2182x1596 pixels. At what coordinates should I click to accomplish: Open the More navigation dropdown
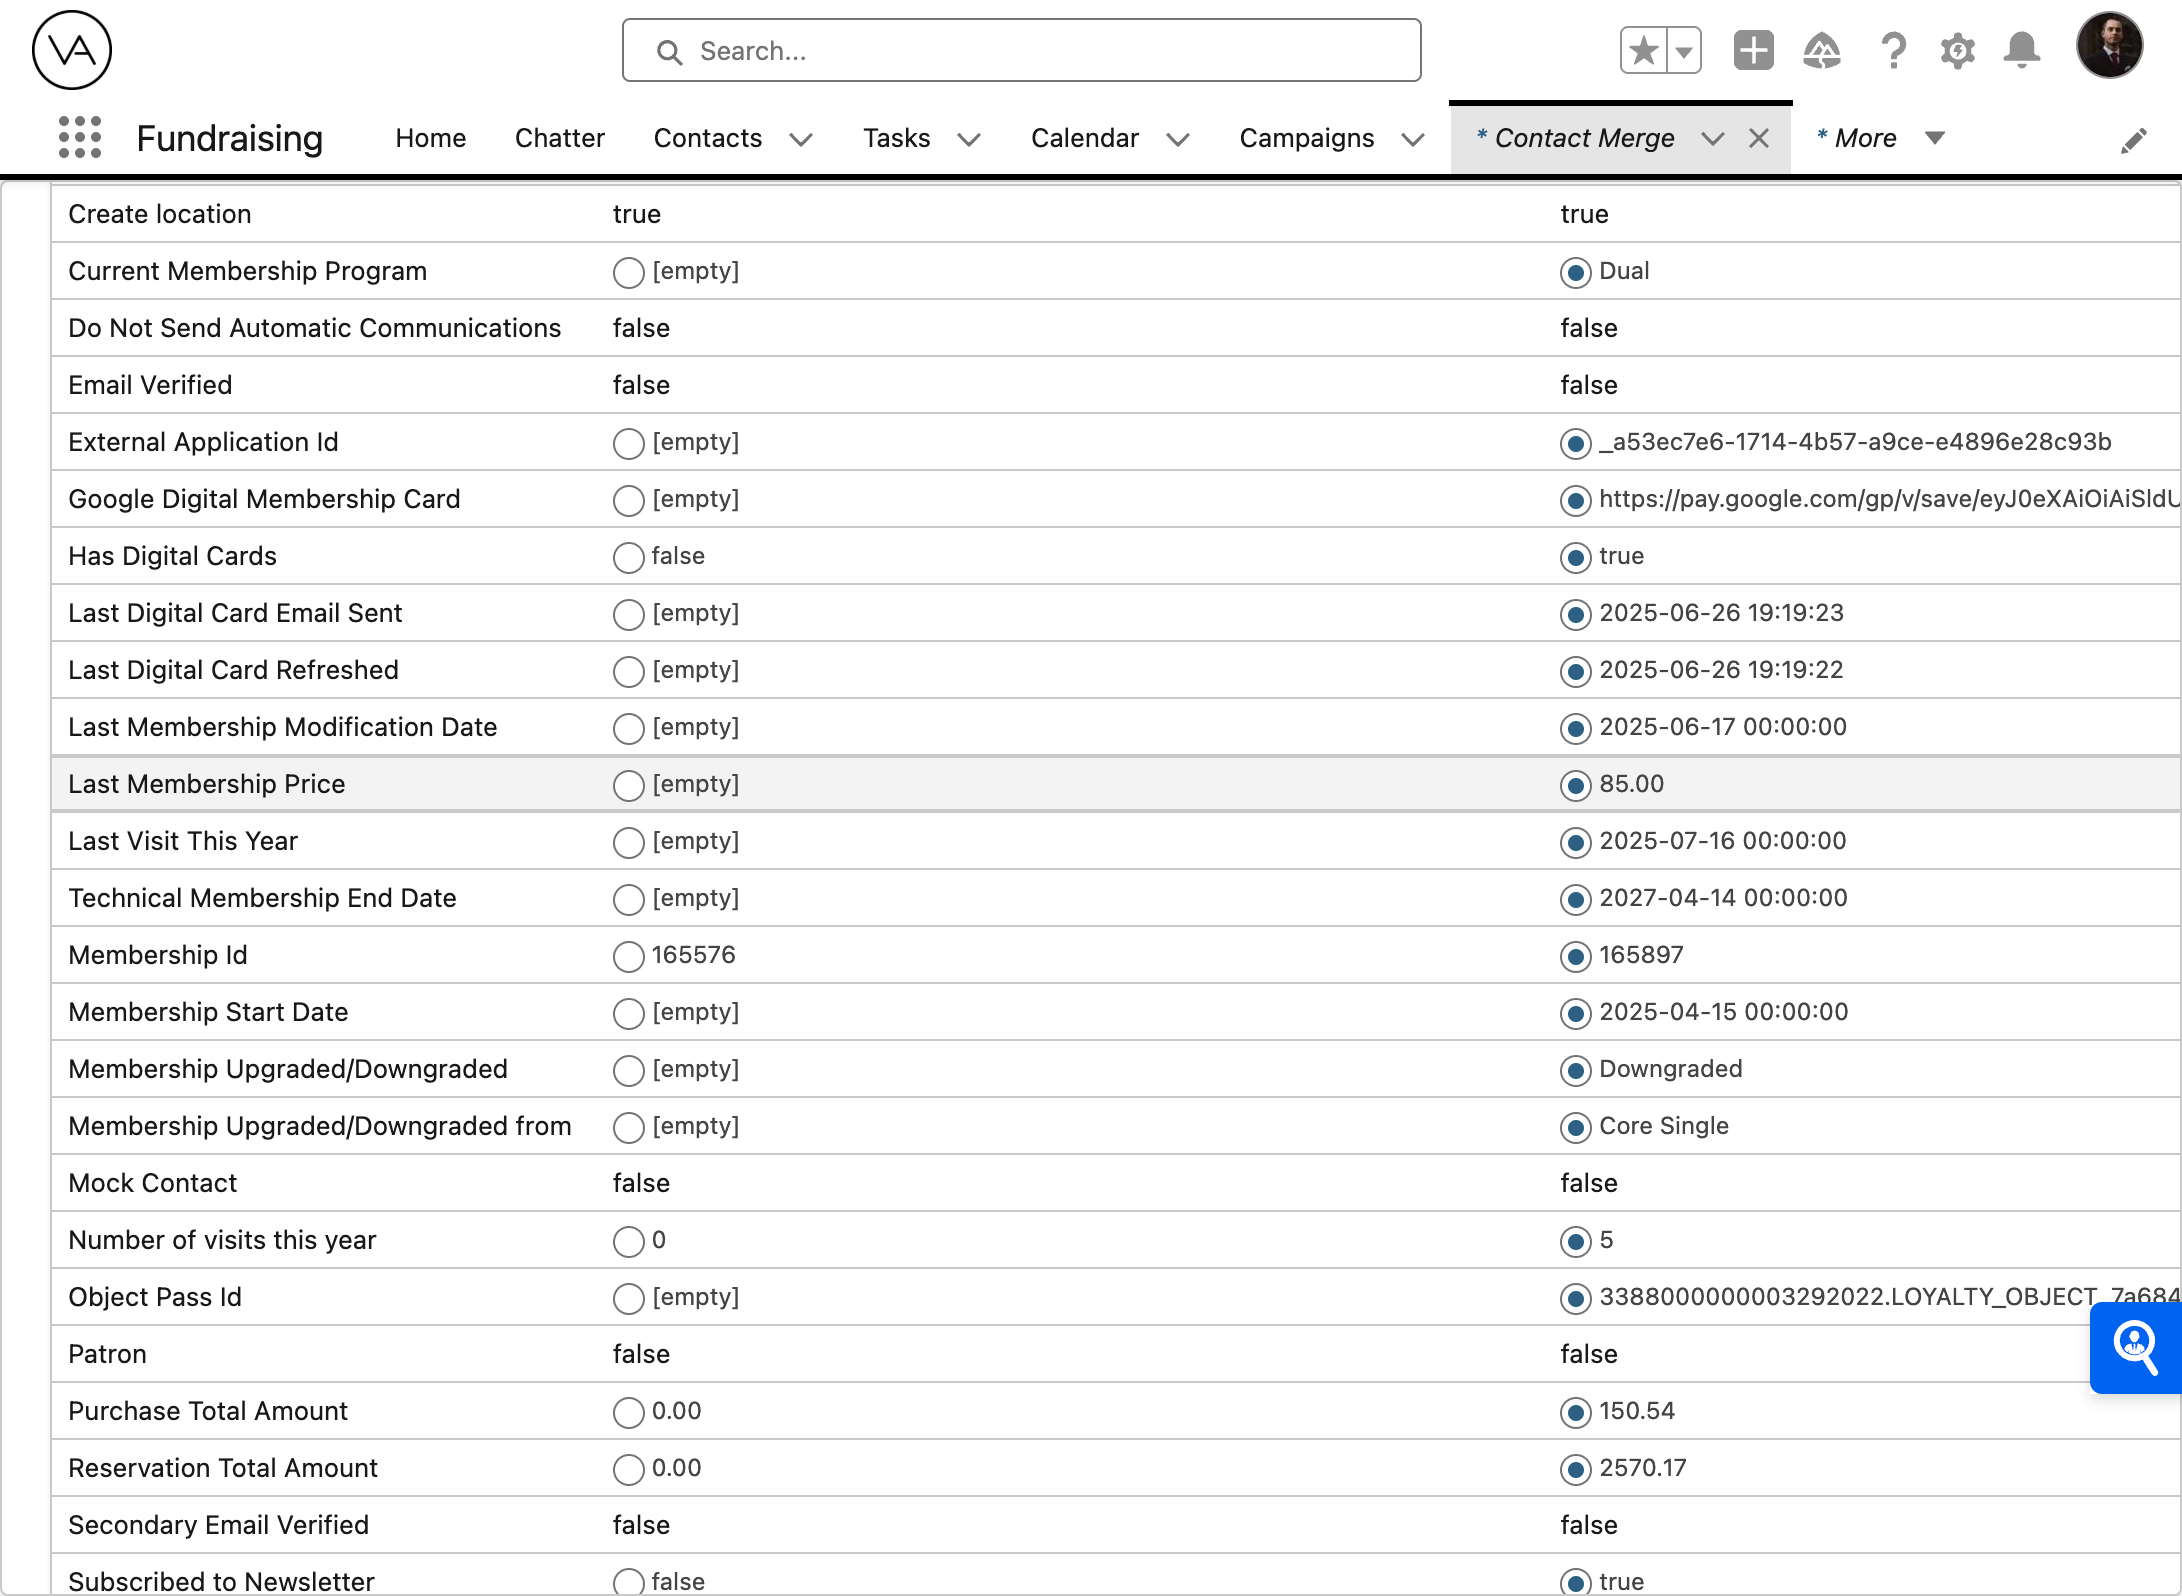pos(1880,138)
